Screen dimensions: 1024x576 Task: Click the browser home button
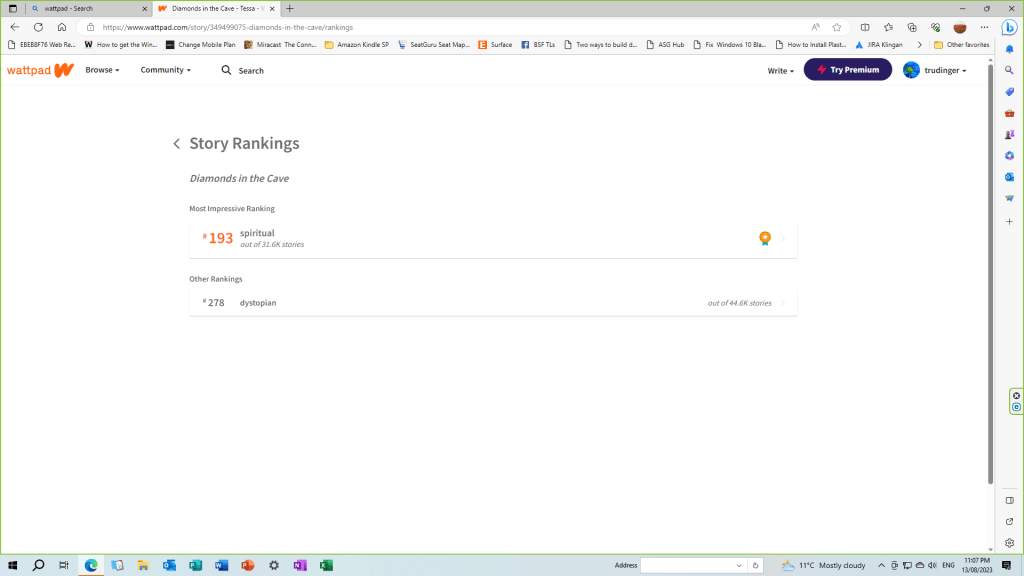click(62, 27)
